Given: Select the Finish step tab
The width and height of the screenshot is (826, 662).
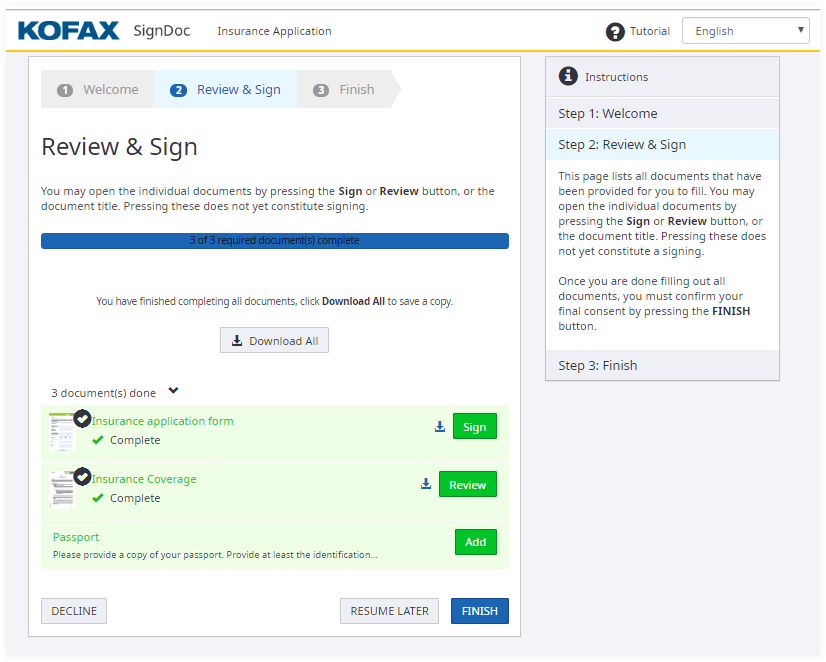Looking at the screenshot, I should pyautogui.click(x=345, y=90).
